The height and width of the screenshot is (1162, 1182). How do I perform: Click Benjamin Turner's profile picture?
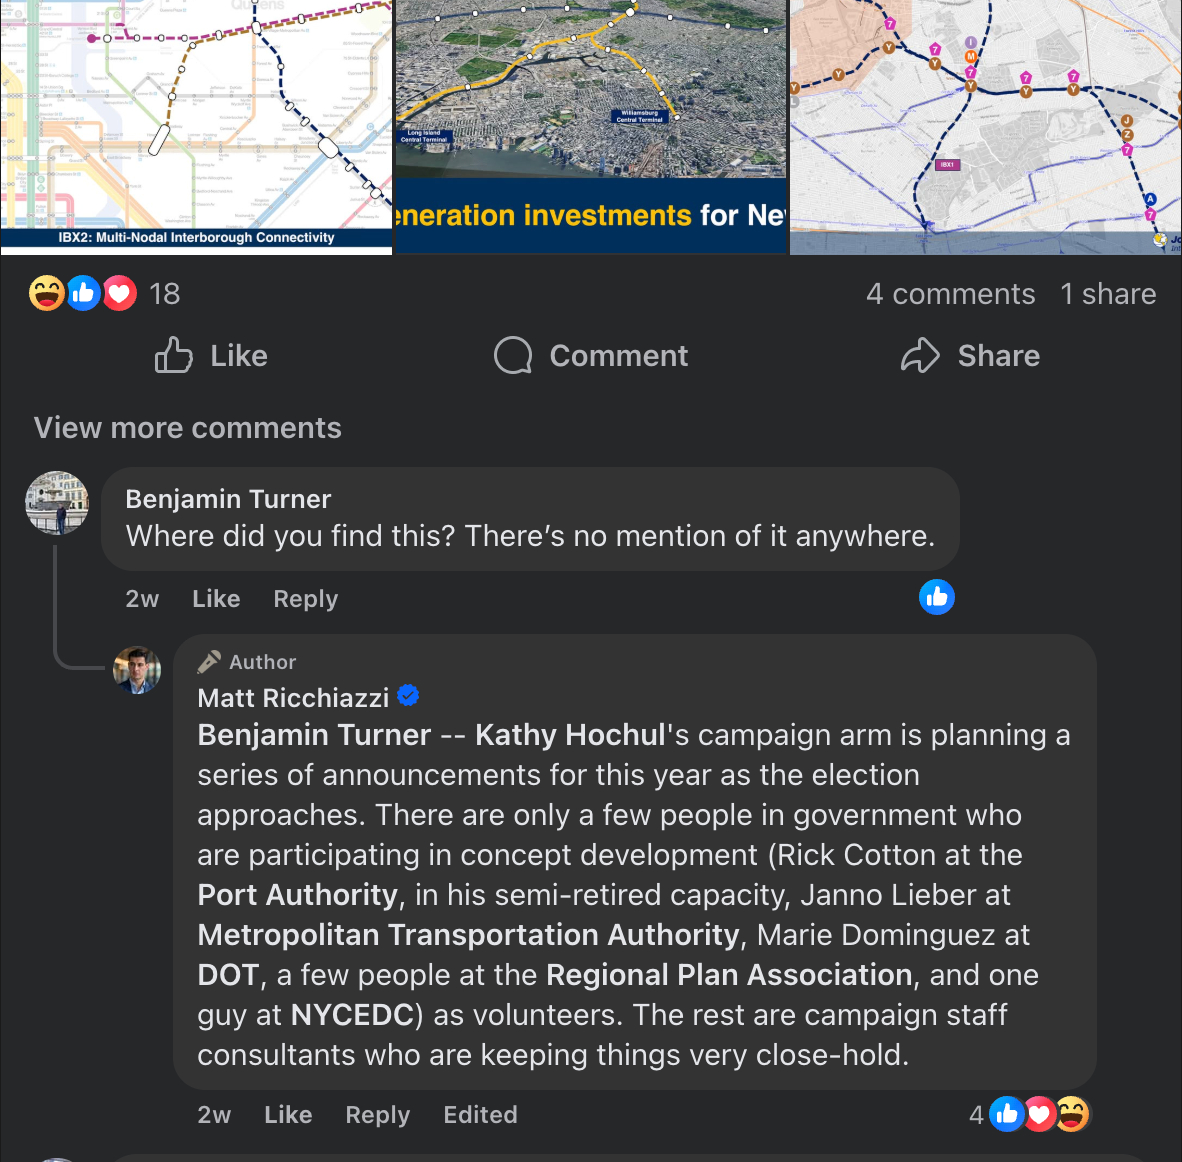point(57,502)
